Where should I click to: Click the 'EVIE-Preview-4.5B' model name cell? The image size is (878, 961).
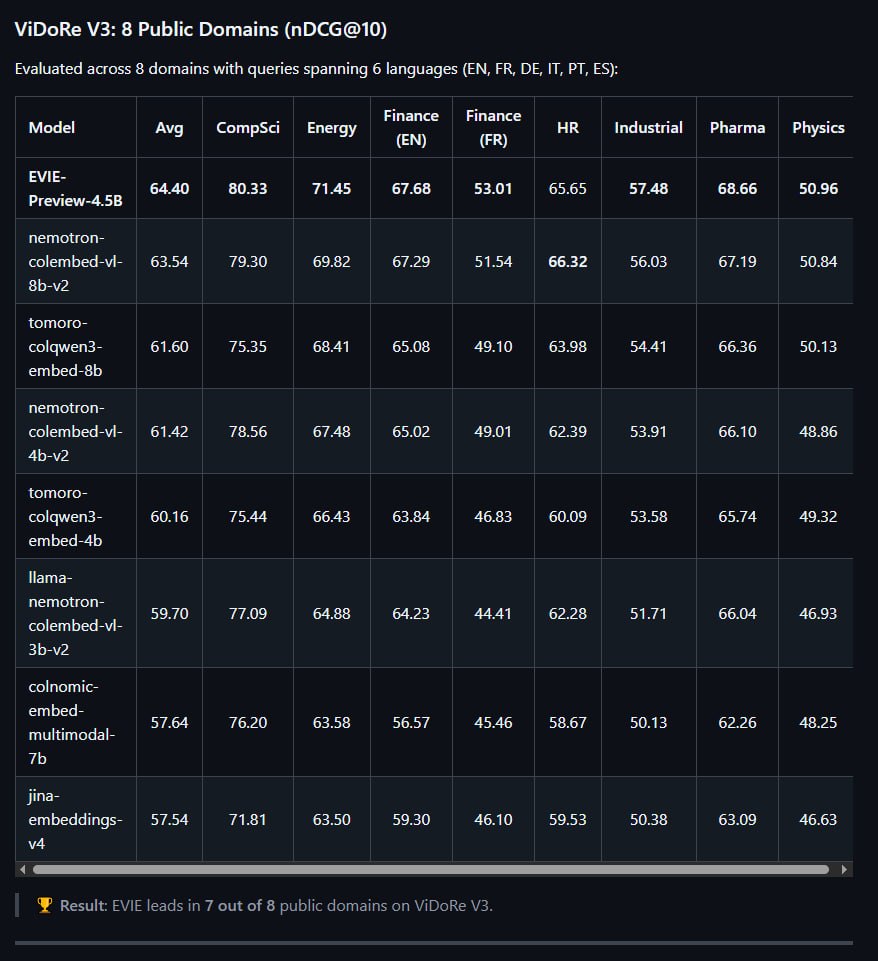tap(75, 188)
